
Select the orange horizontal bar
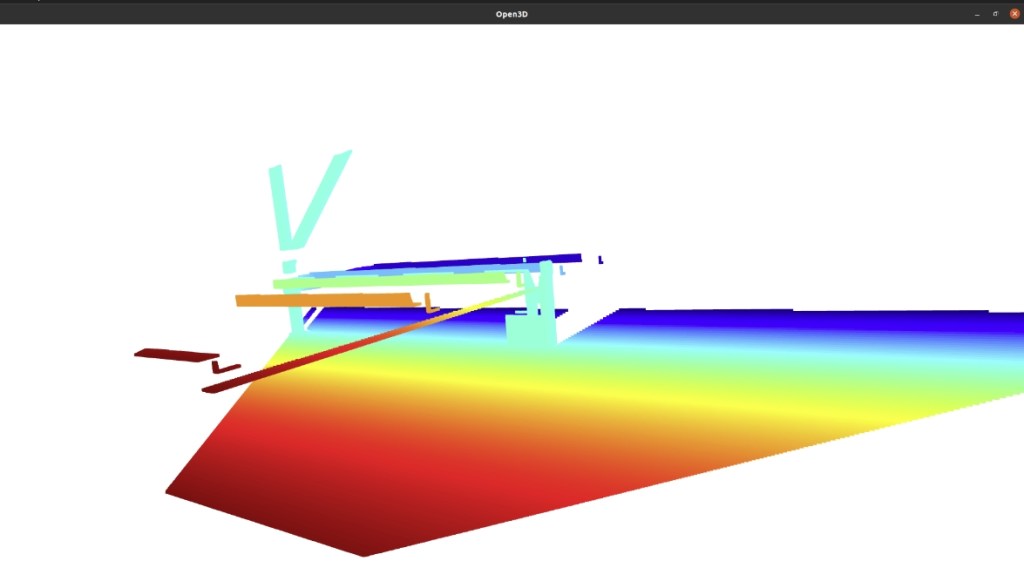(320, 299)
